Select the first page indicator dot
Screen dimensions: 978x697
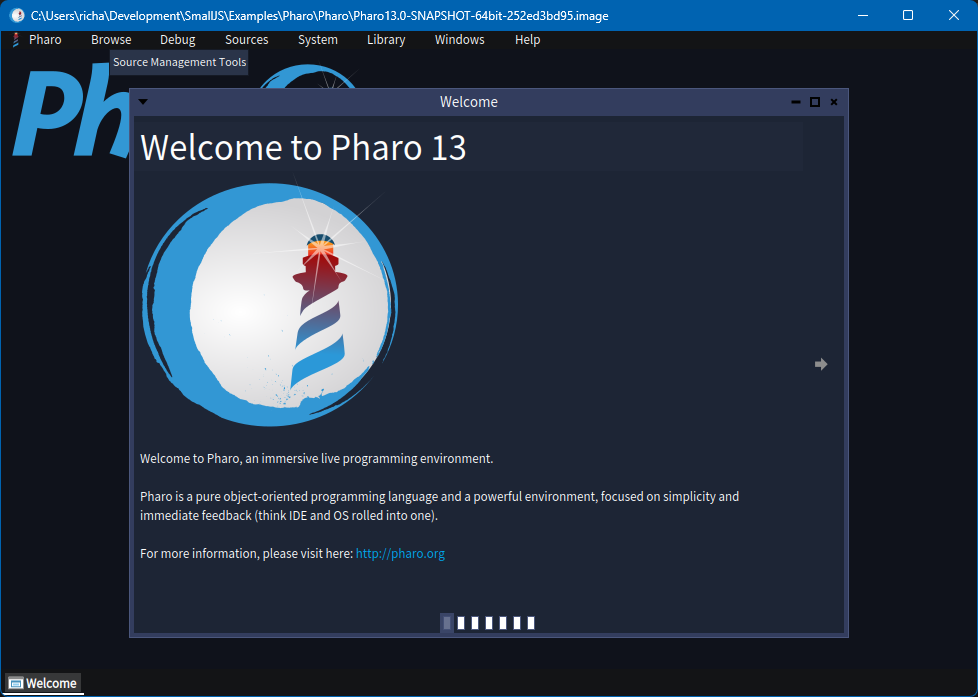447,623
